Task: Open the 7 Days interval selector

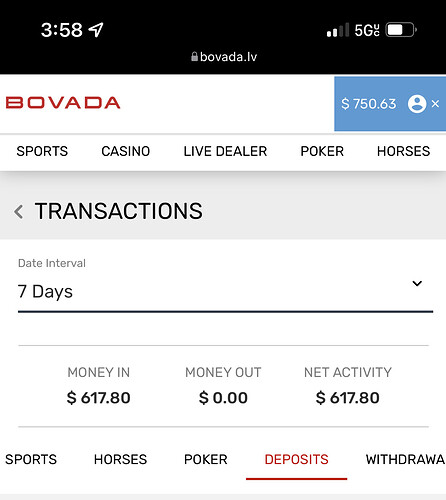Action: (225, 292)
